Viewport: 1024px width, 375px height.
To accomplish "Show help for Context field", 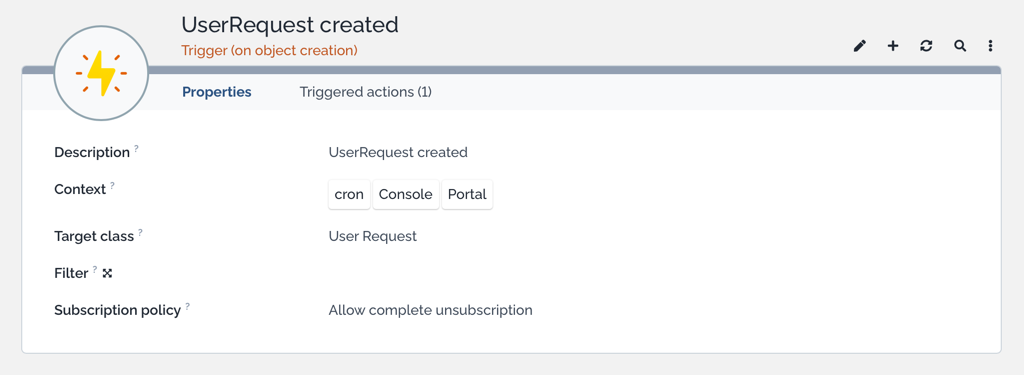I will 112,186.
